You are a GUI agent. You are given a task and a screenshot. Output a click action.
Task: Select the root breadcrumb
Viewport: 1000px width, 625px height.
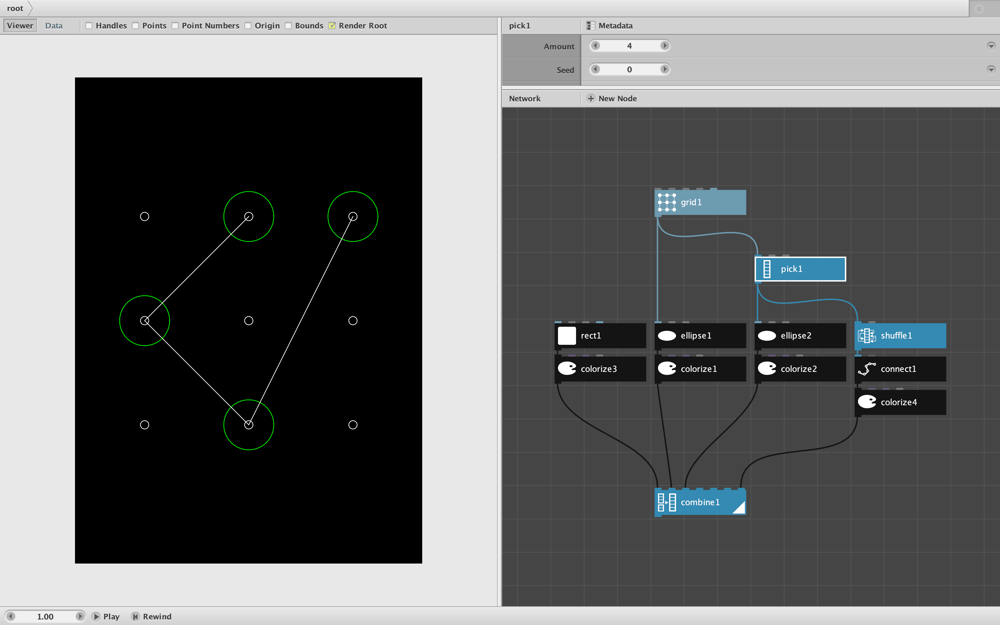(15, 8)
